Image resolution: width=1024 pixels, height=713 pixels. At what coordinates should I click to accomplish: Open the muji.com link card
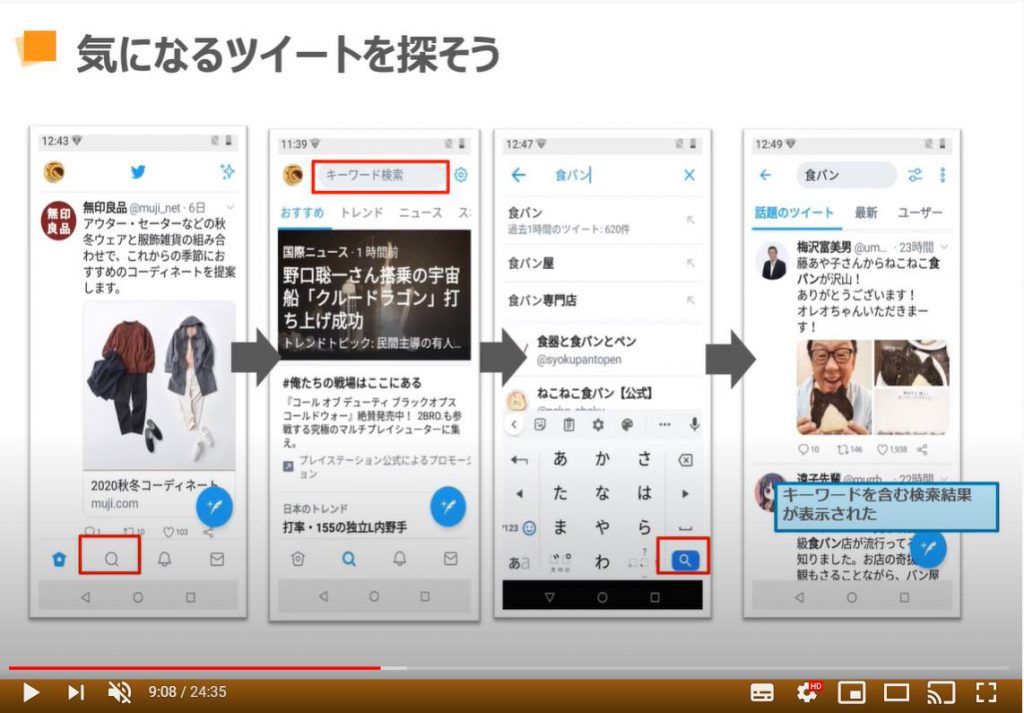coord(159,494)
